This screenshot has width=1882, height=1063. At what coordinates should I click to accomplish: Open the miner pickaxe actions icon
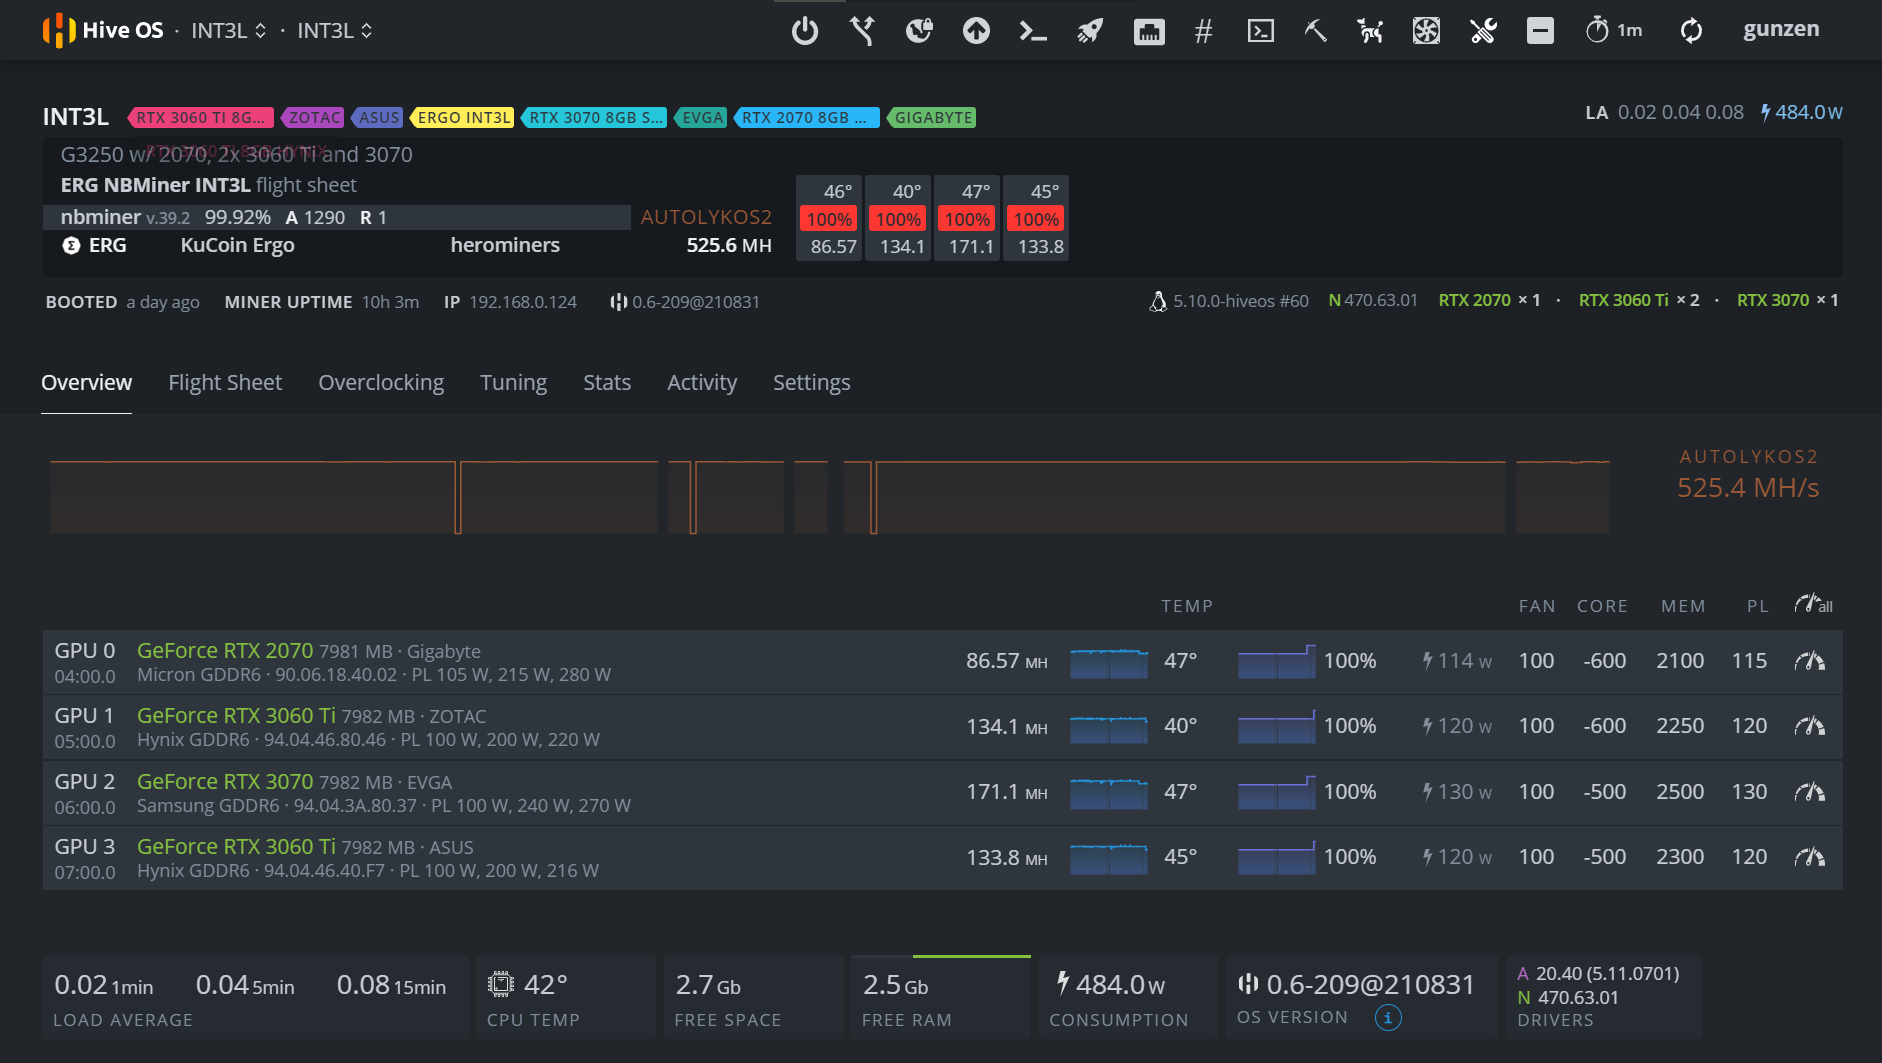[1316, 31]
